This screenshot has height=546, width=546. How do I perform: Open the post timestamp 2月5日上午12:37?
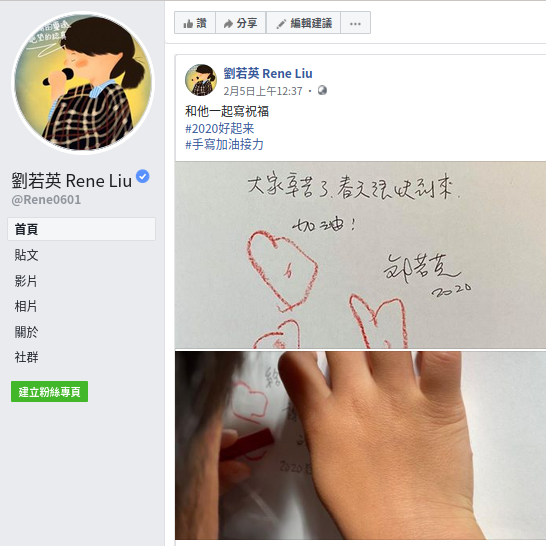point(263,91)
